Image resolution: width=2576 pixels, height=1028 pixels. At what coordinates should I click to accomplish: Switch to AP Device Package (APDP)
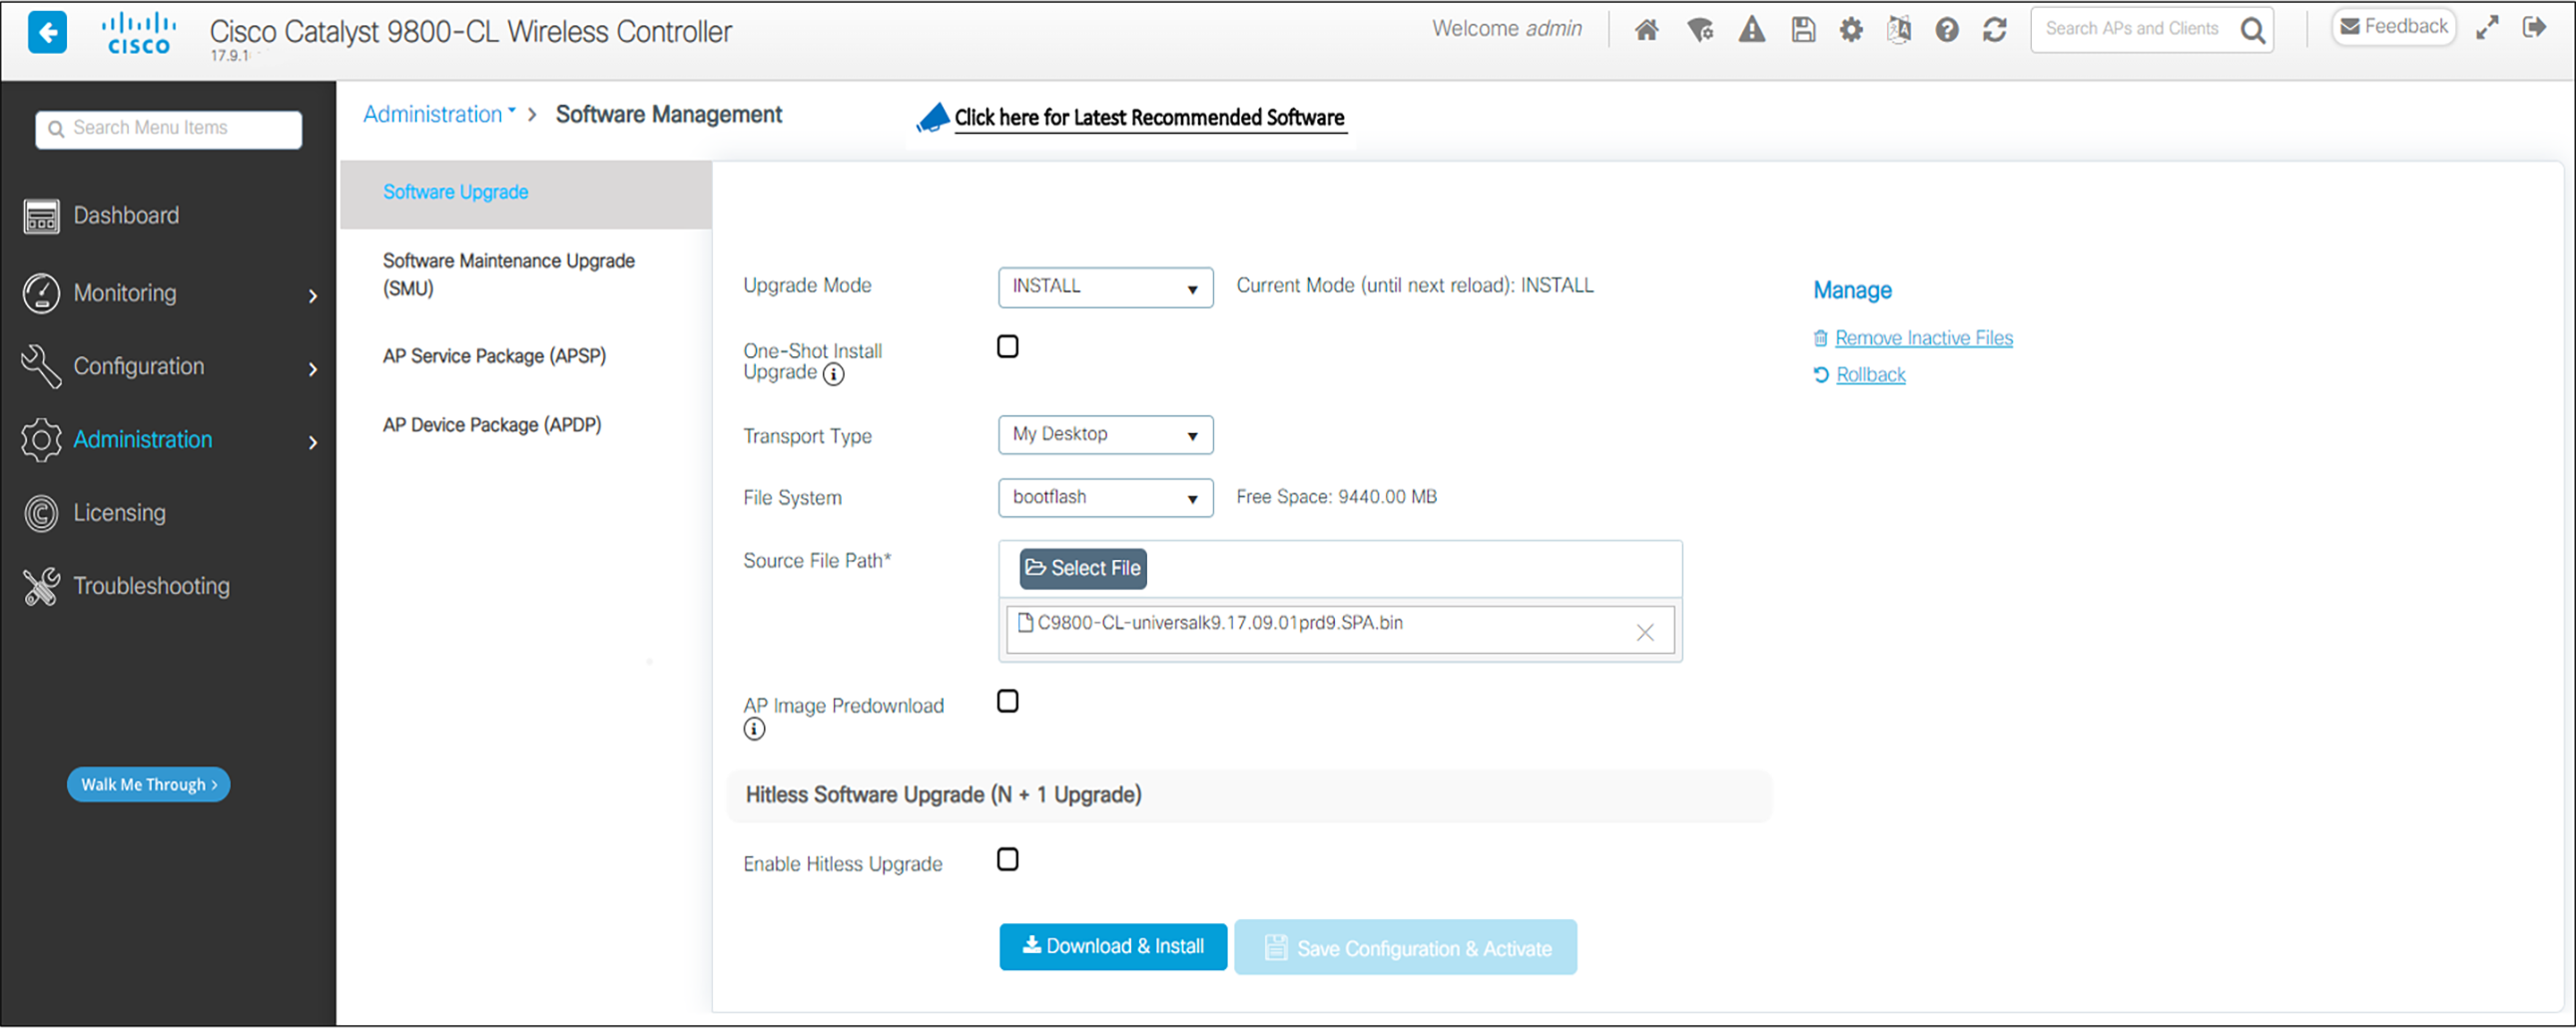point(492,425)
